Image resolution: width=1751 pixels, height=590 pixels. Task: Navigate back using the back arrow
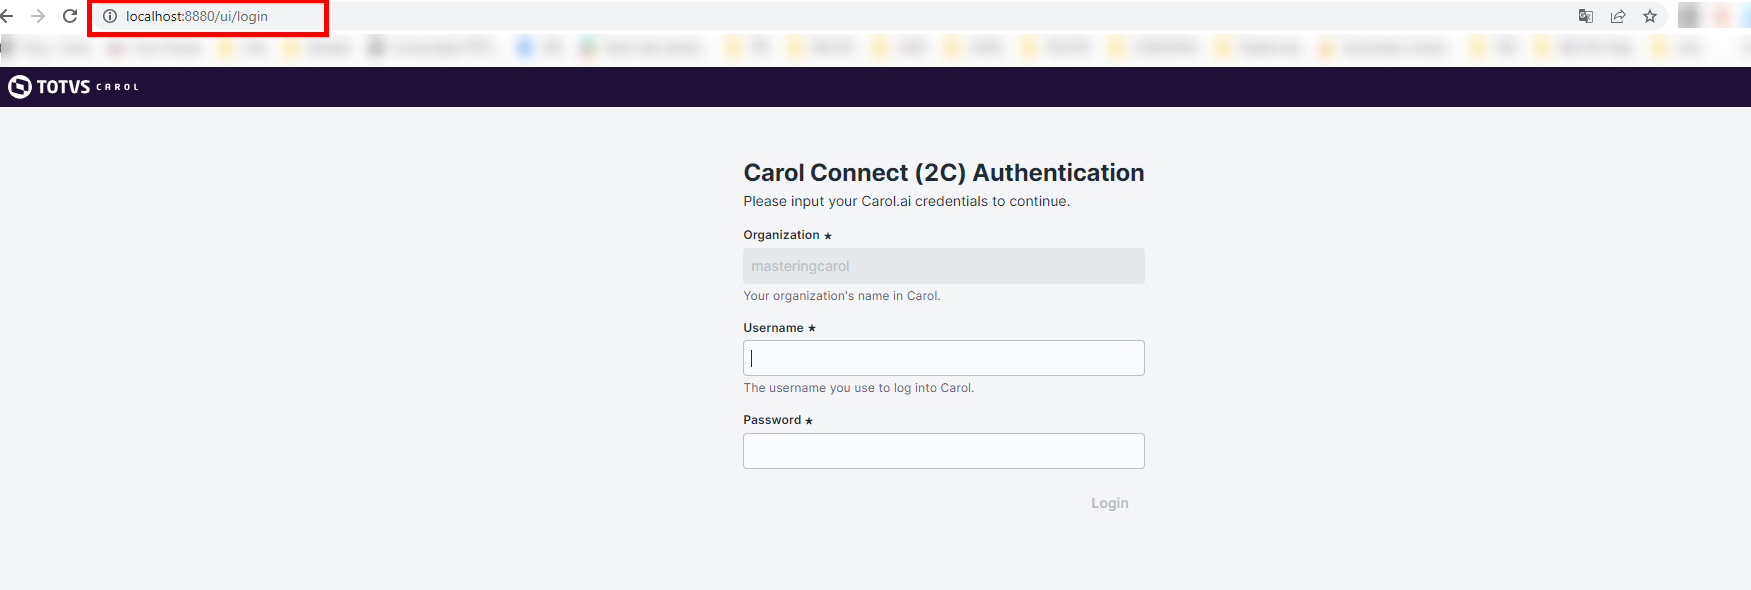pyautogui.click(x=10, y=16)
